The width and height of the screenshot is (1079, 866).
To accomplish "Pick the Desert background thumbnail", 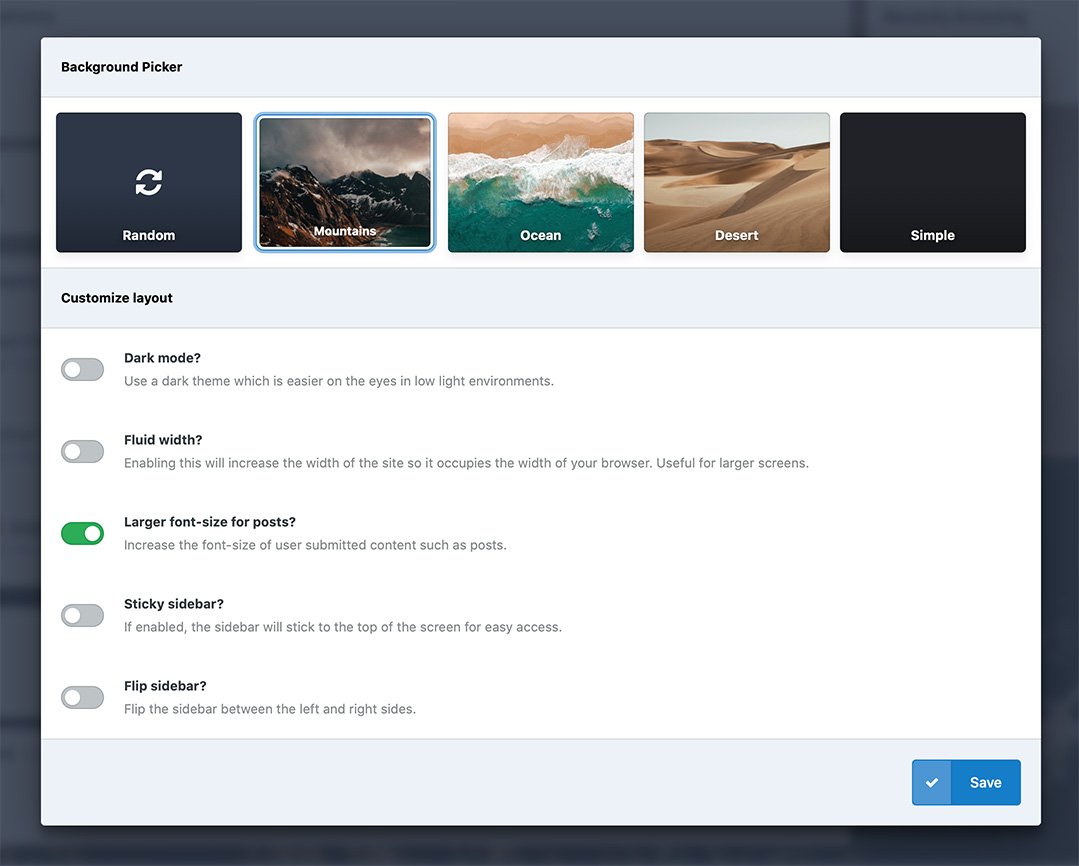I will [x=736, y=182].
